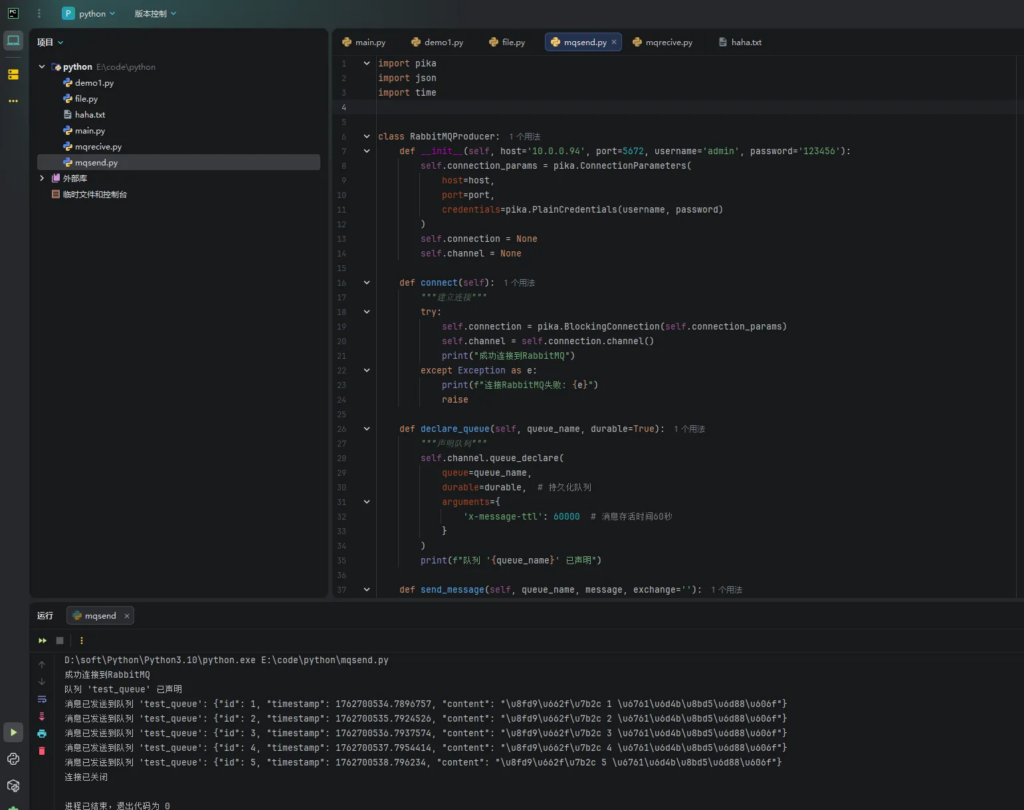
Task: Toggle the Project tool window button
Action: [x=13, y=41]
